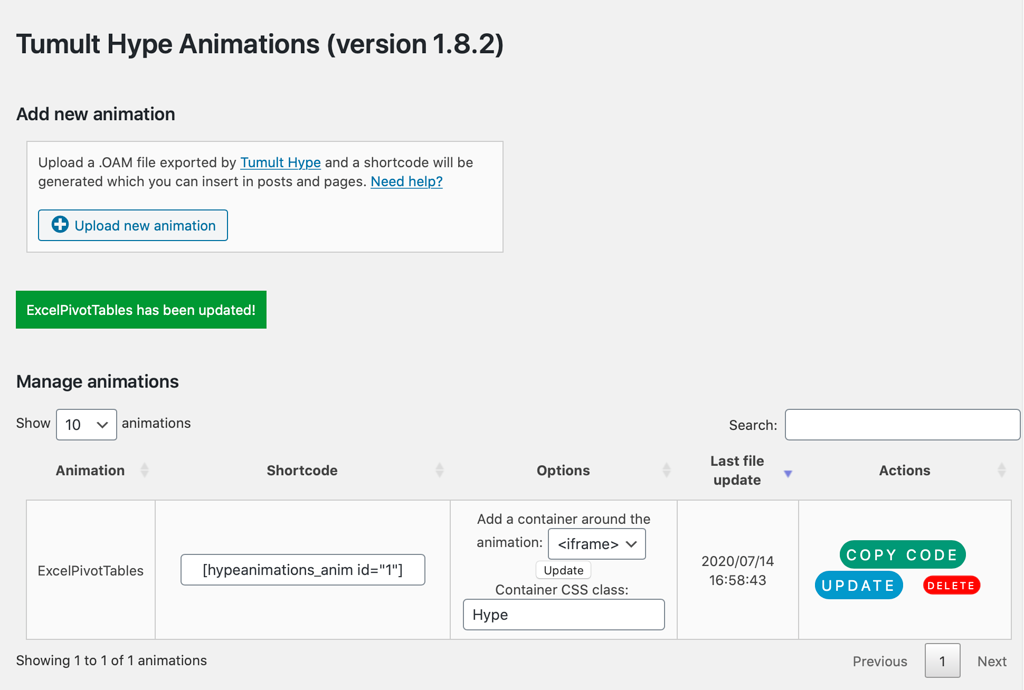Click inside the Search field

coord(901,424)
